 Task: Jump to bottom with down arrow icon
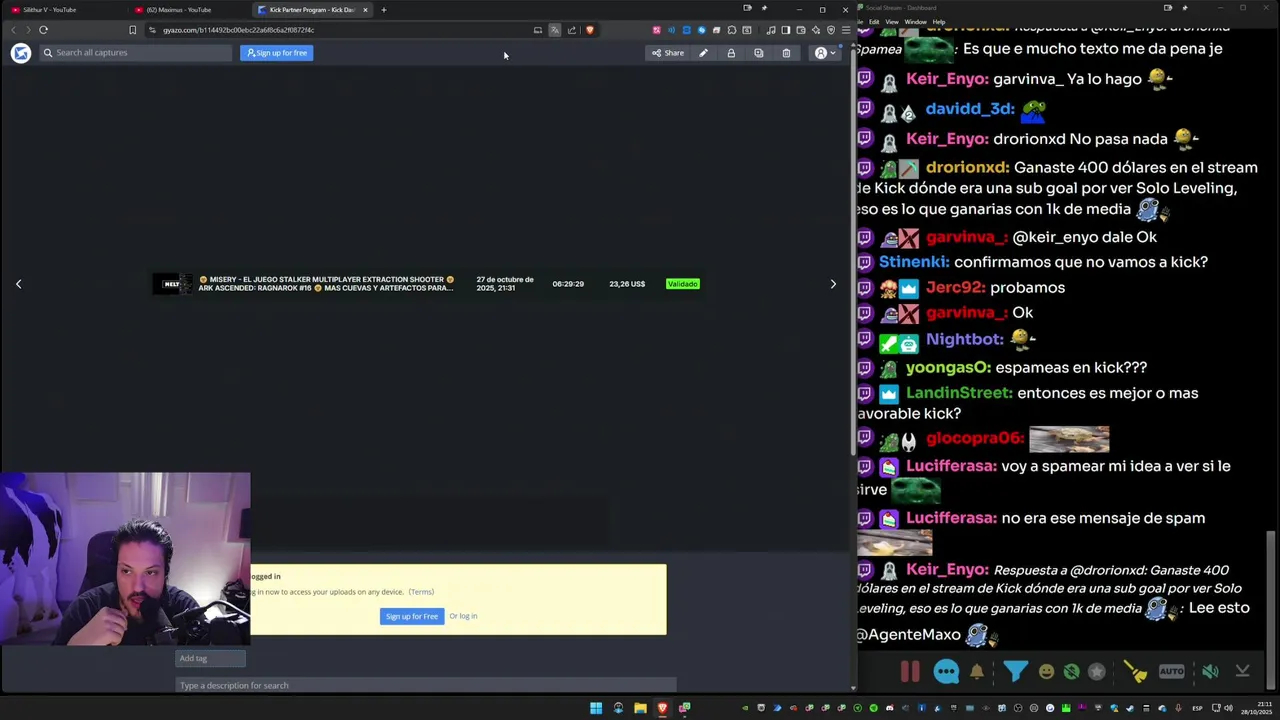[x=1243, y=672]
